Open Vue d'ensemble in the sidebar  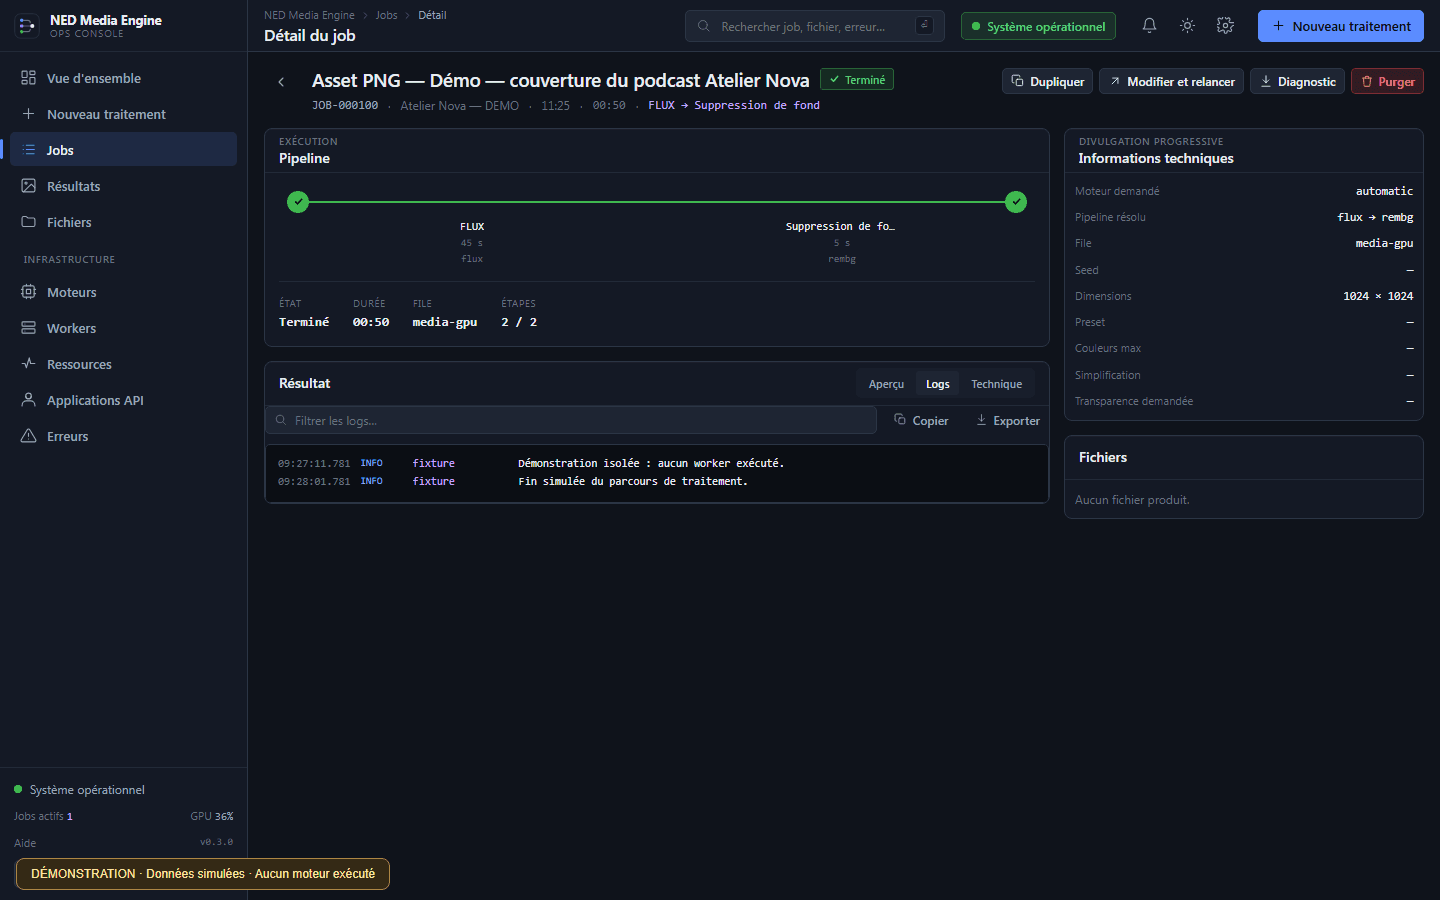point(123,78)
